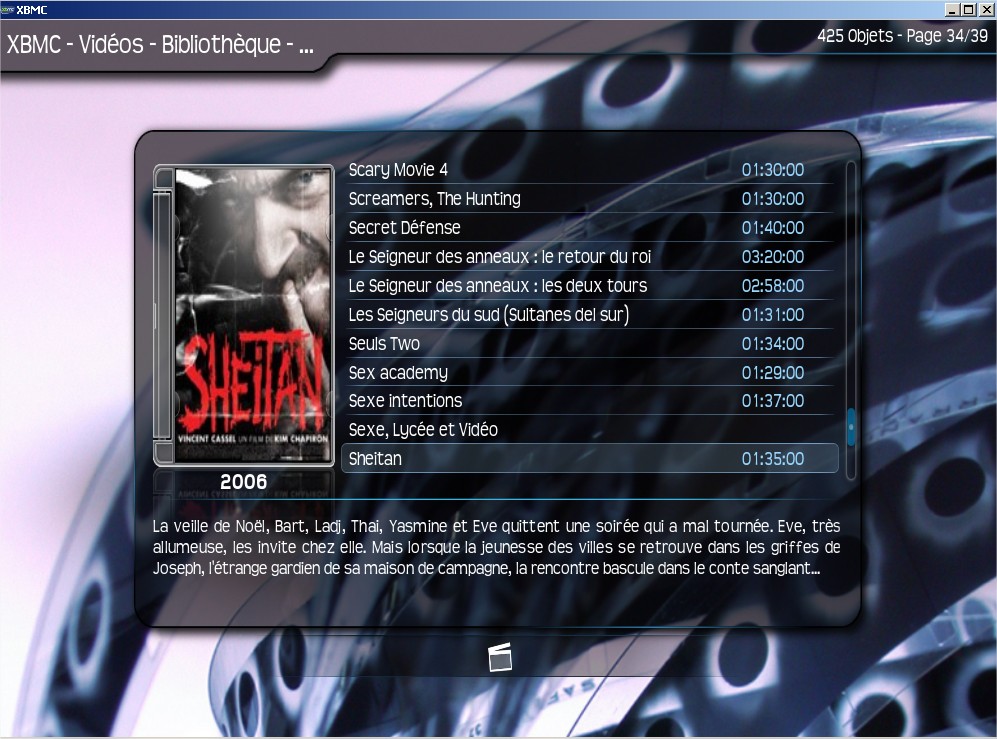The width and height of the screenshot is (997, 739).
Task: Maximize the XBMC window
Action: pos(967,9)
